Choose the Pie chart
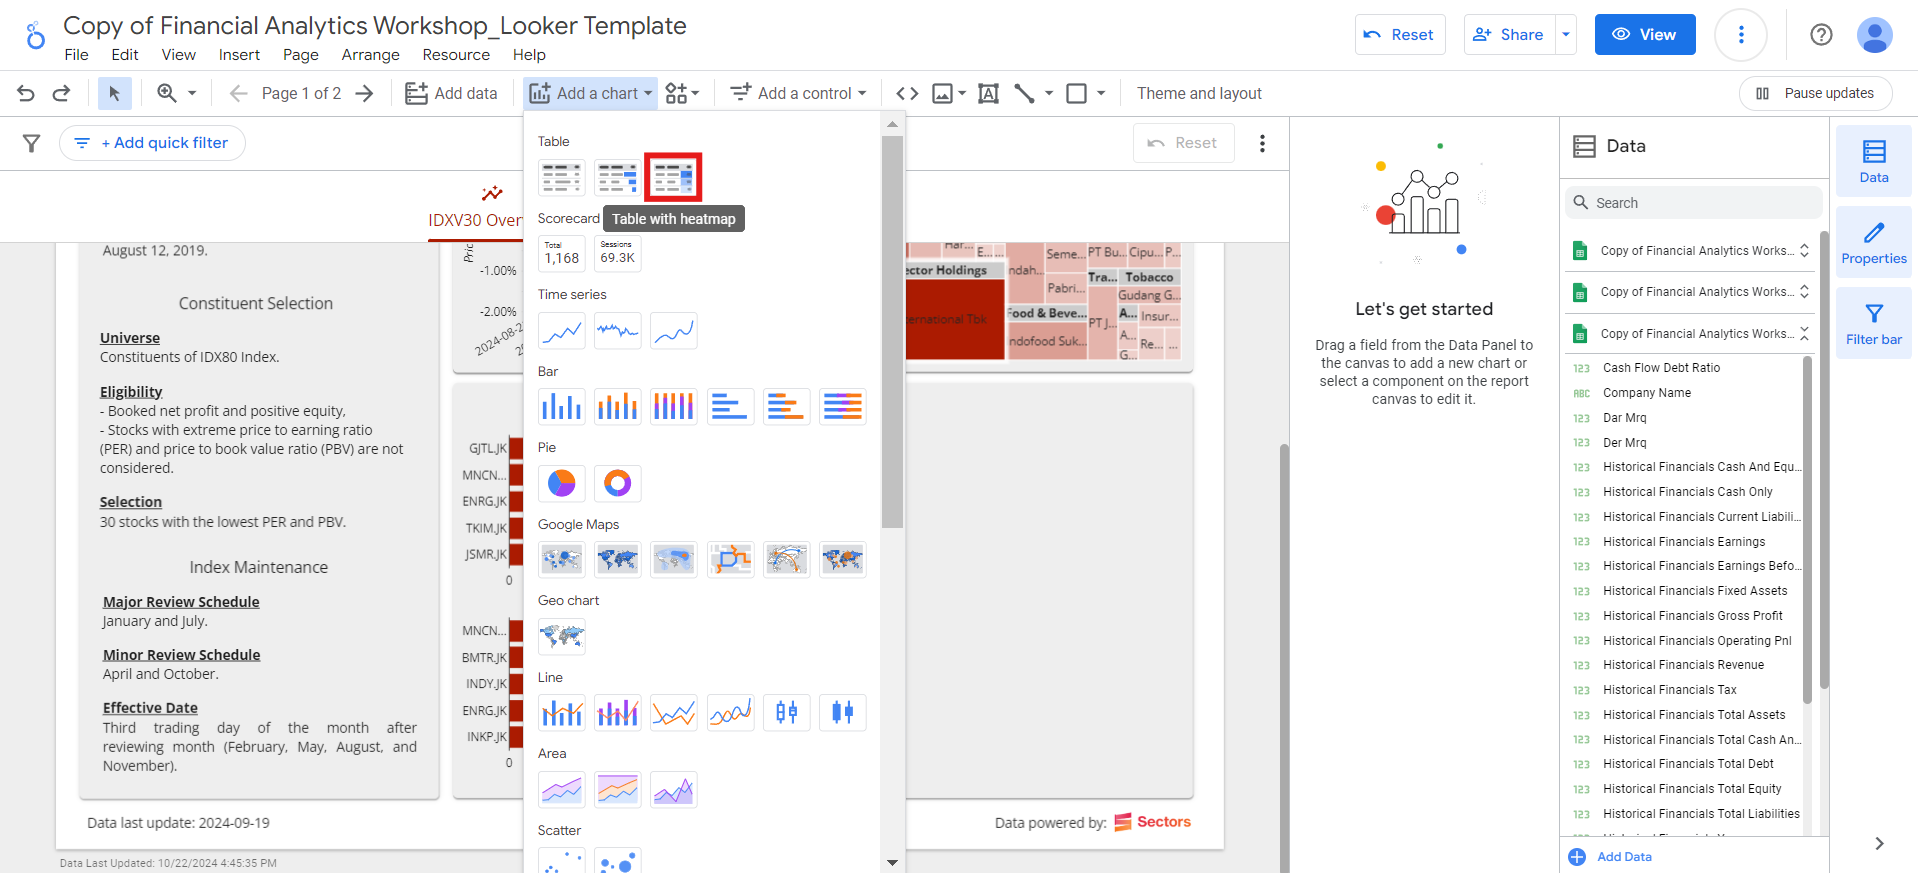 561,484
